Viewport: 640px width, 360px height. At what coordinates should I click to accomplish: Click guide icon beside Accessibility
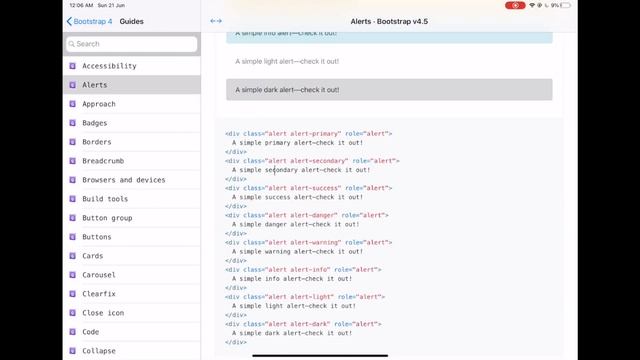(73, 66)
